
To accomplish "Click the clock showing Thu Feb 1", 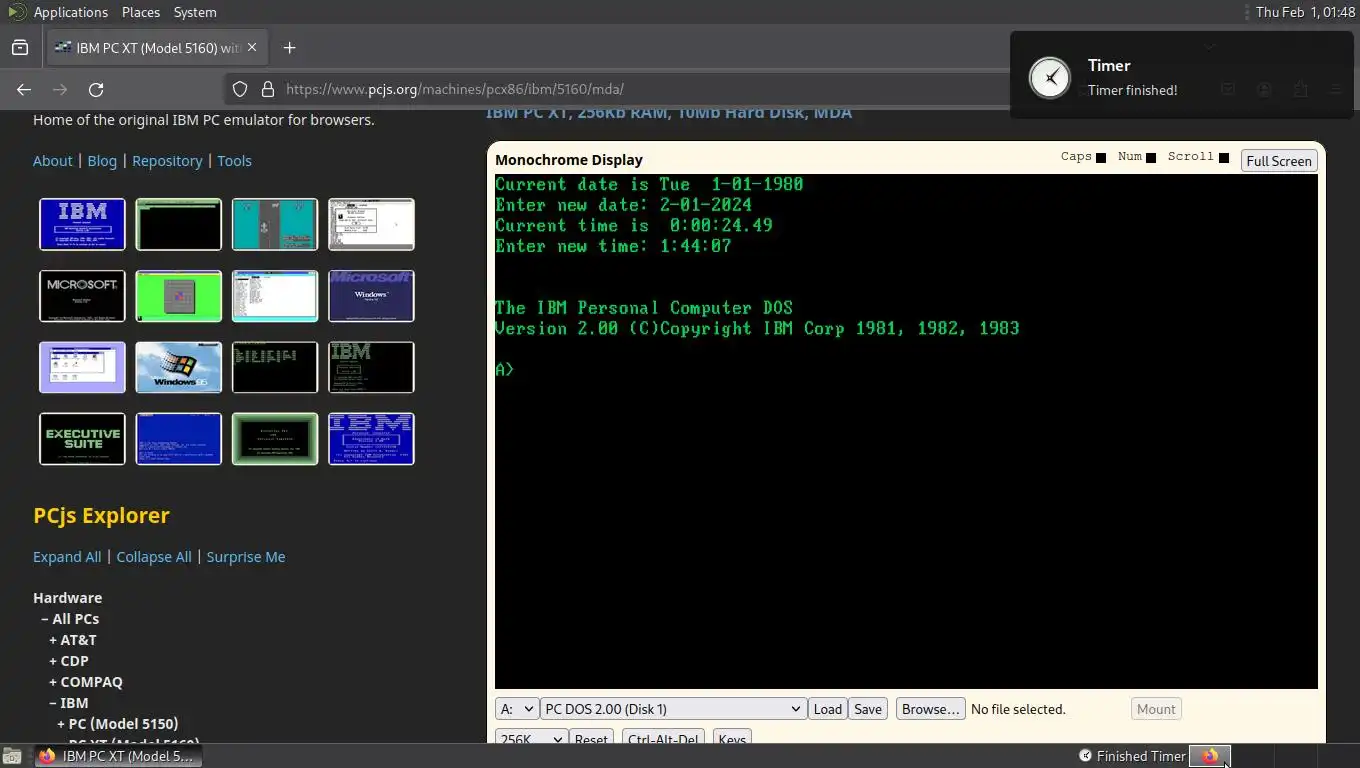I will [x=1304, y=12].
